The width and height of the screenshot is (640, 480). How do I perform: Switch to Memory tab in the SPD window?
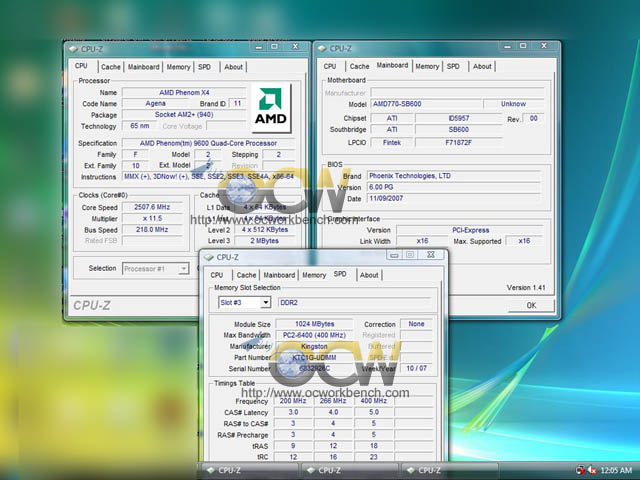(x=314, y=275)
